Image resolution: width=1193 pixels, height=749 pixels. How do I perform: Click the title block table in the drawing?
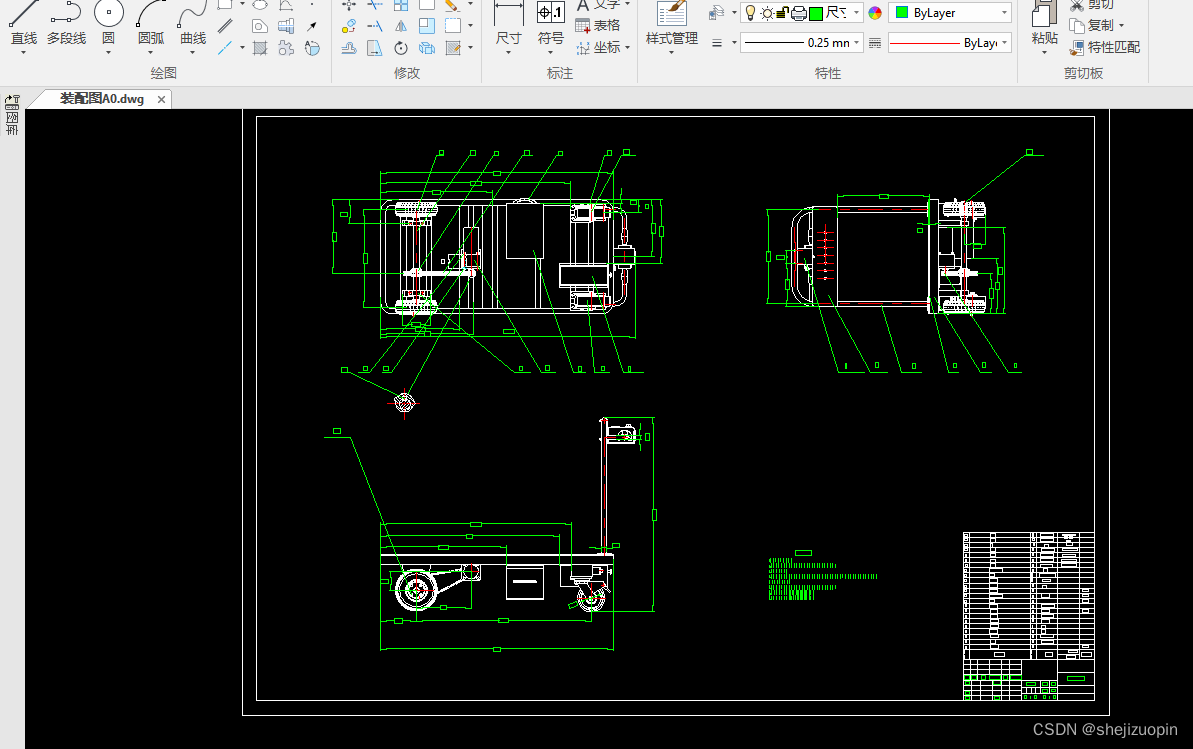click(x=1029, y=617)
